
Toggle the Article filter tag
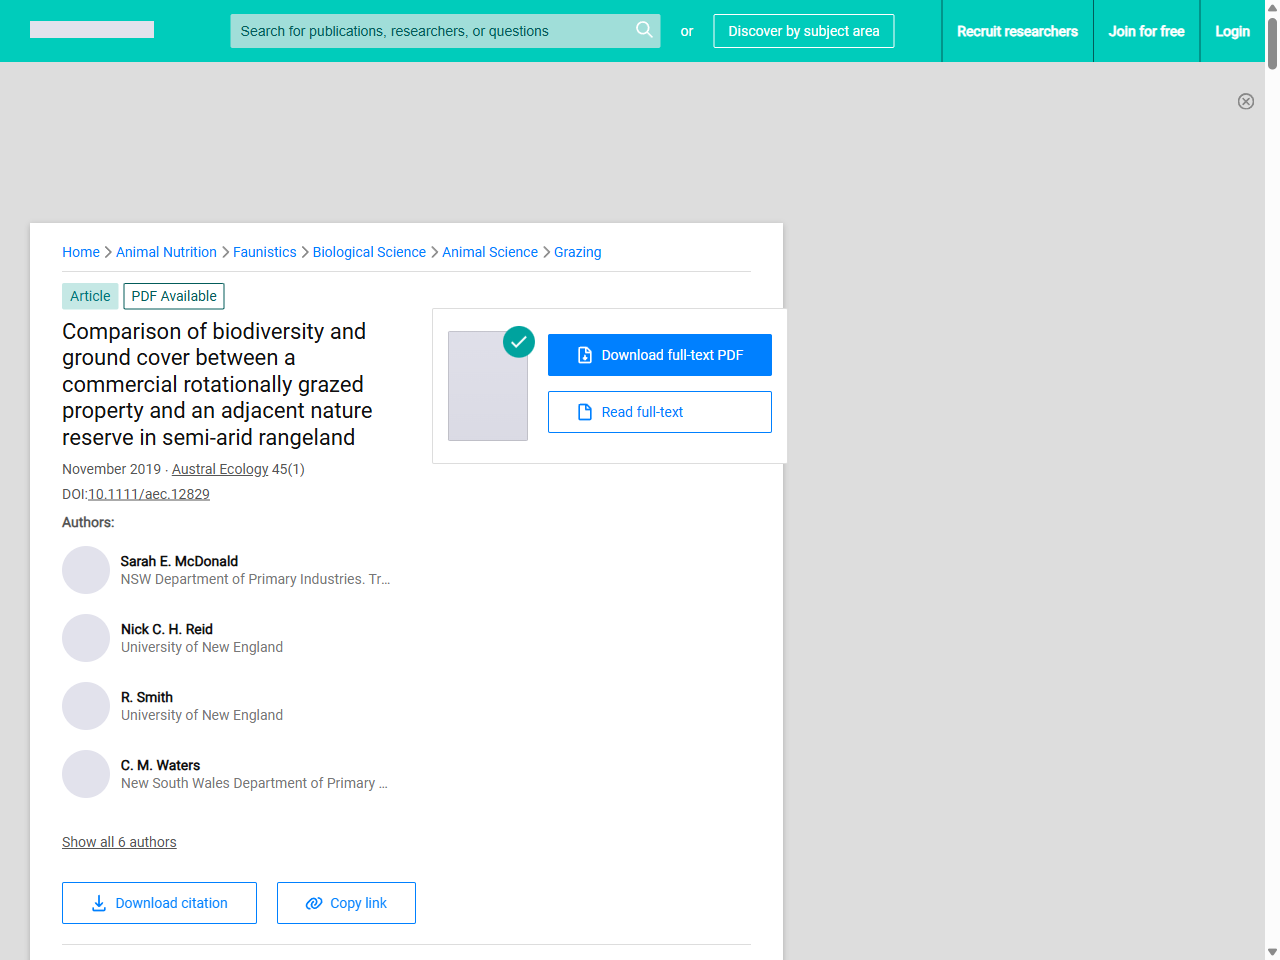pos(89,296)
